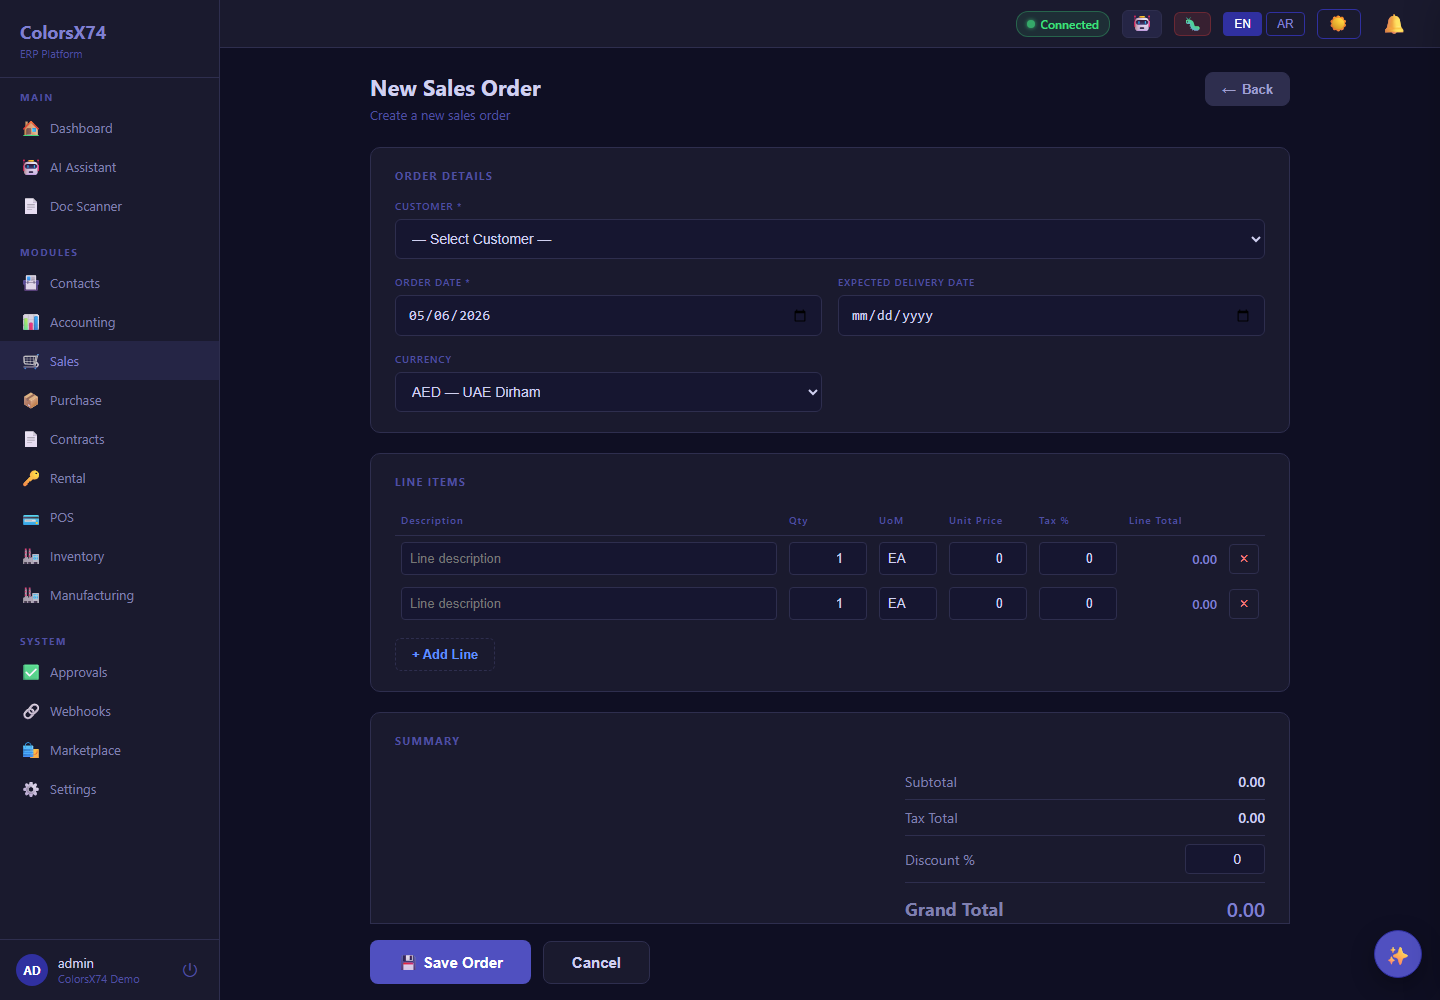Open the expected delivery date calendar picker

pos(1243,316)
